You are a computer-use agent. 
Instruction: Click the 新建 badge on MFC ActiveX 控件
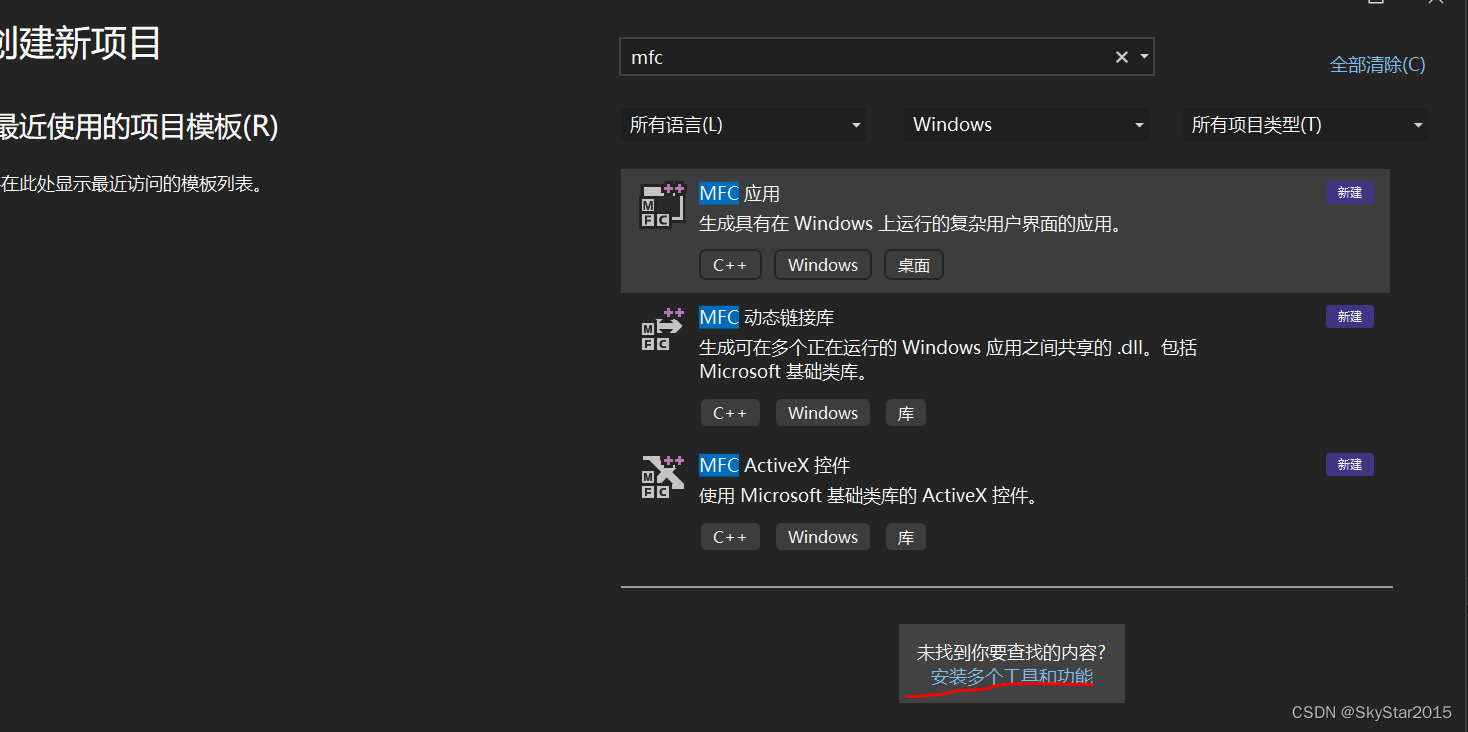coord(1350,465)
